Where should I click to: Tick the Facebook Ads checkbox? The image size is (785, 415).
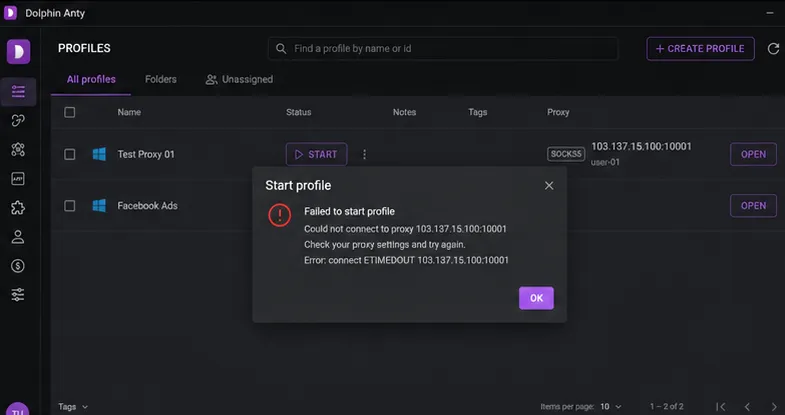(70, 206)
